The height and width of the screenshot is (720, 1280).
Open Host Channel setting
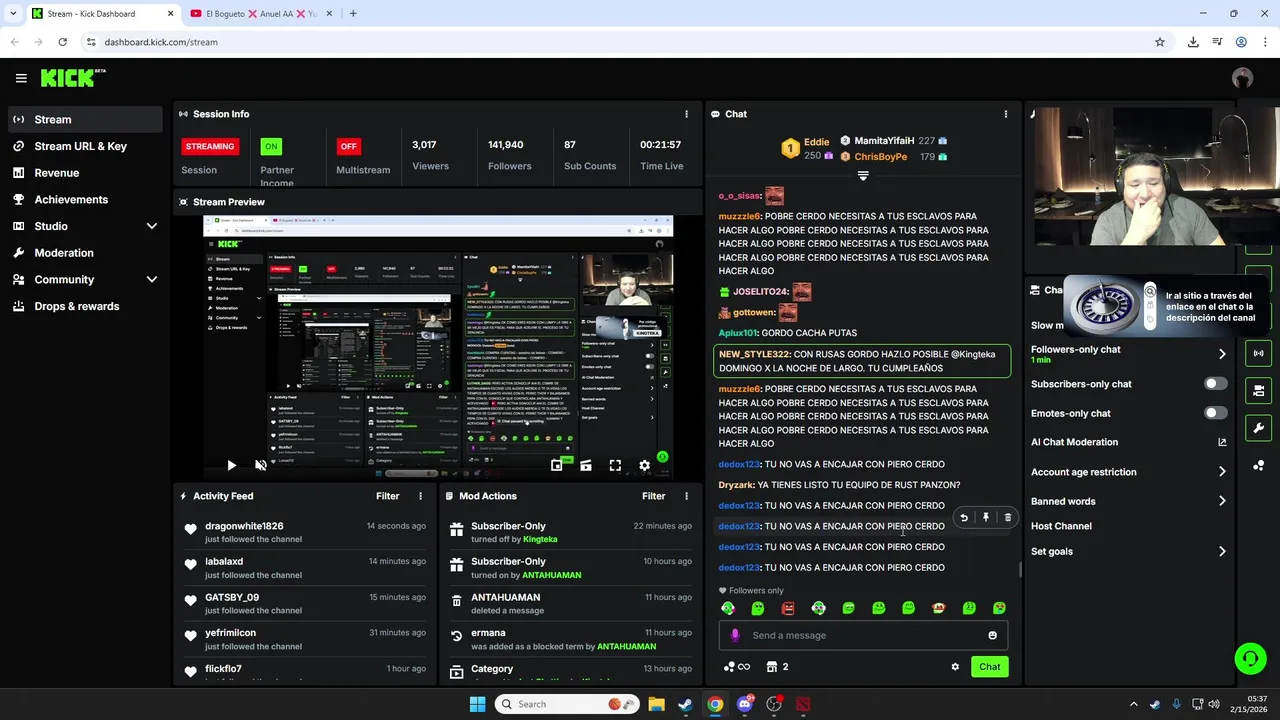point(1061,526)
